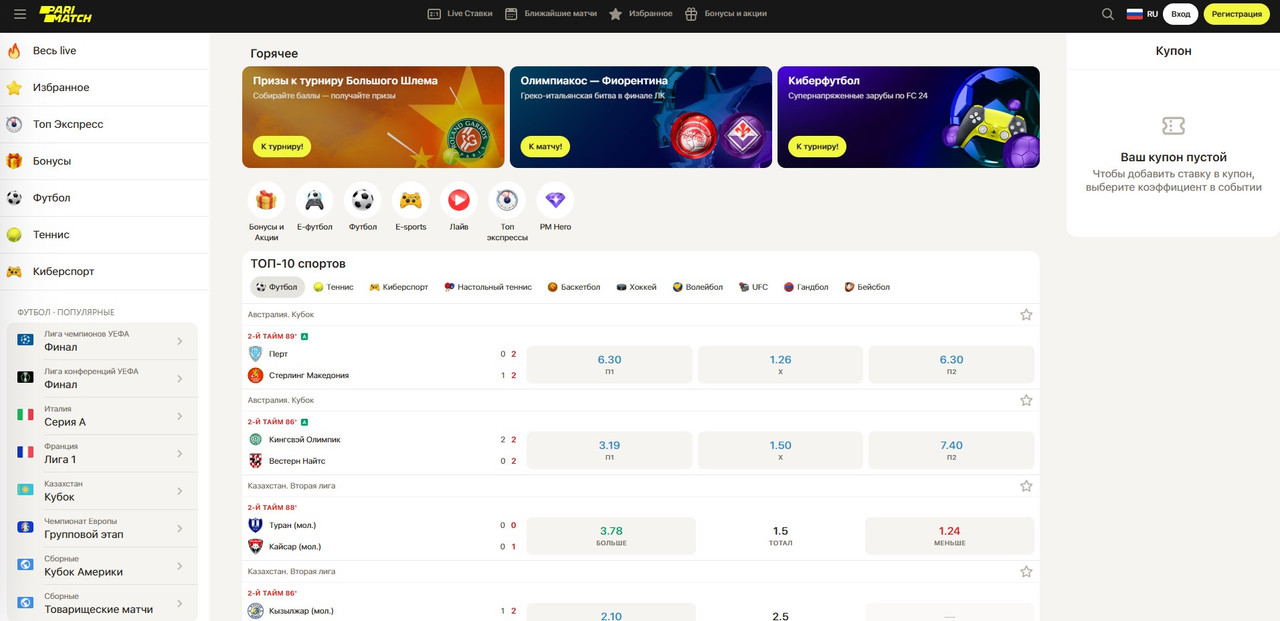Expand Сборные Кубок Америки chevron
The image size is (1280, 621).
[x=180, y=566]
